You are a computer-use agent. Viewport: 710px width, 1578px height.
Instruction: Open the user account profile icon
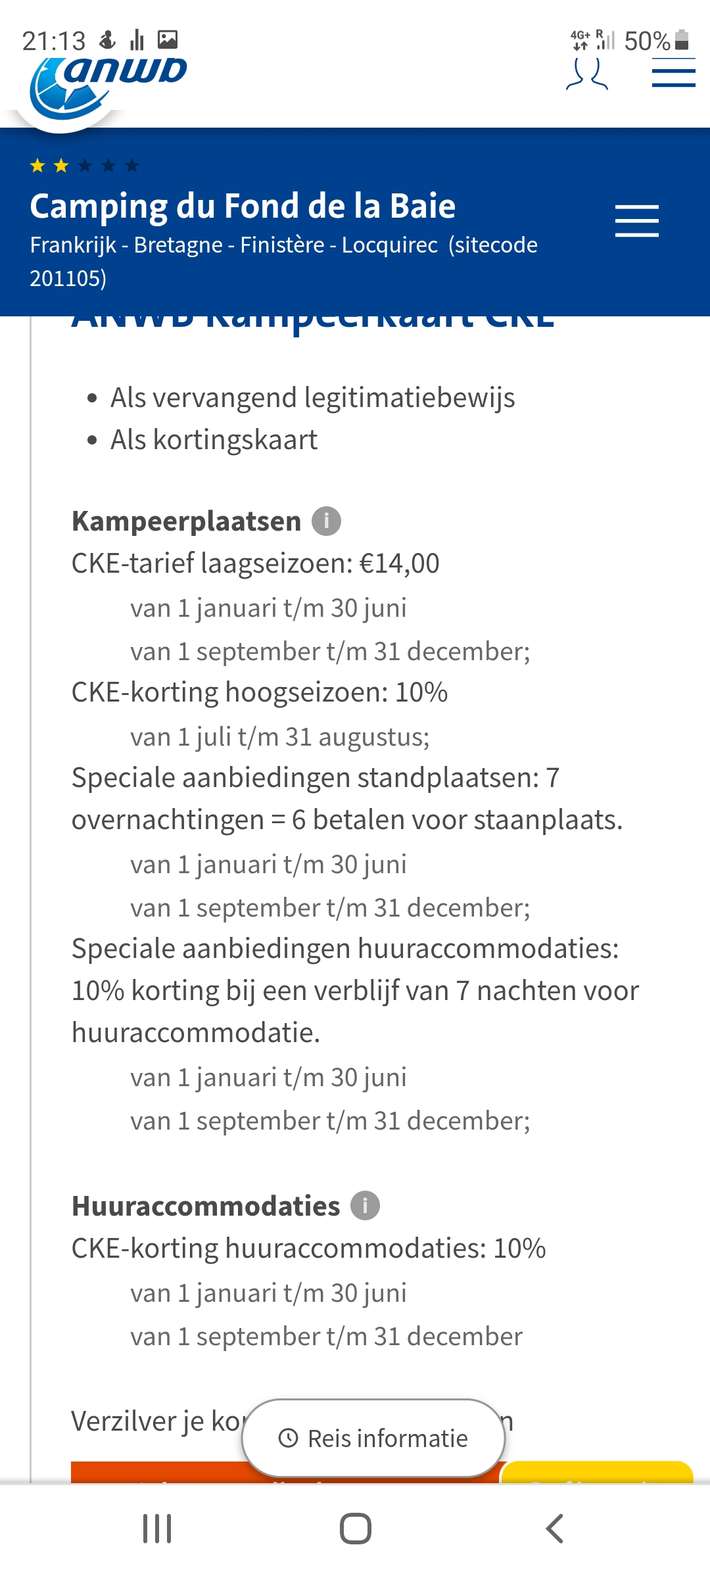coord(587,75)
